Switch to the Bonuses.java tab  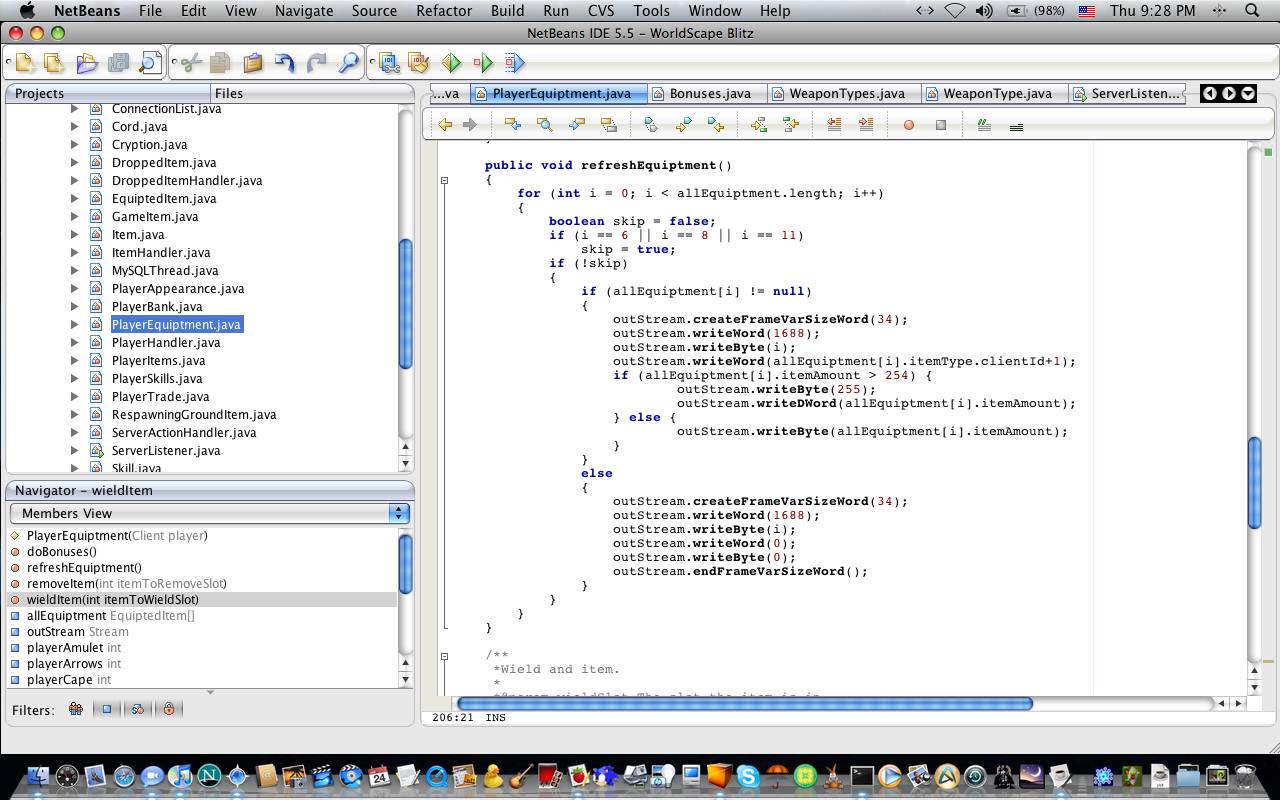point(707,94)
